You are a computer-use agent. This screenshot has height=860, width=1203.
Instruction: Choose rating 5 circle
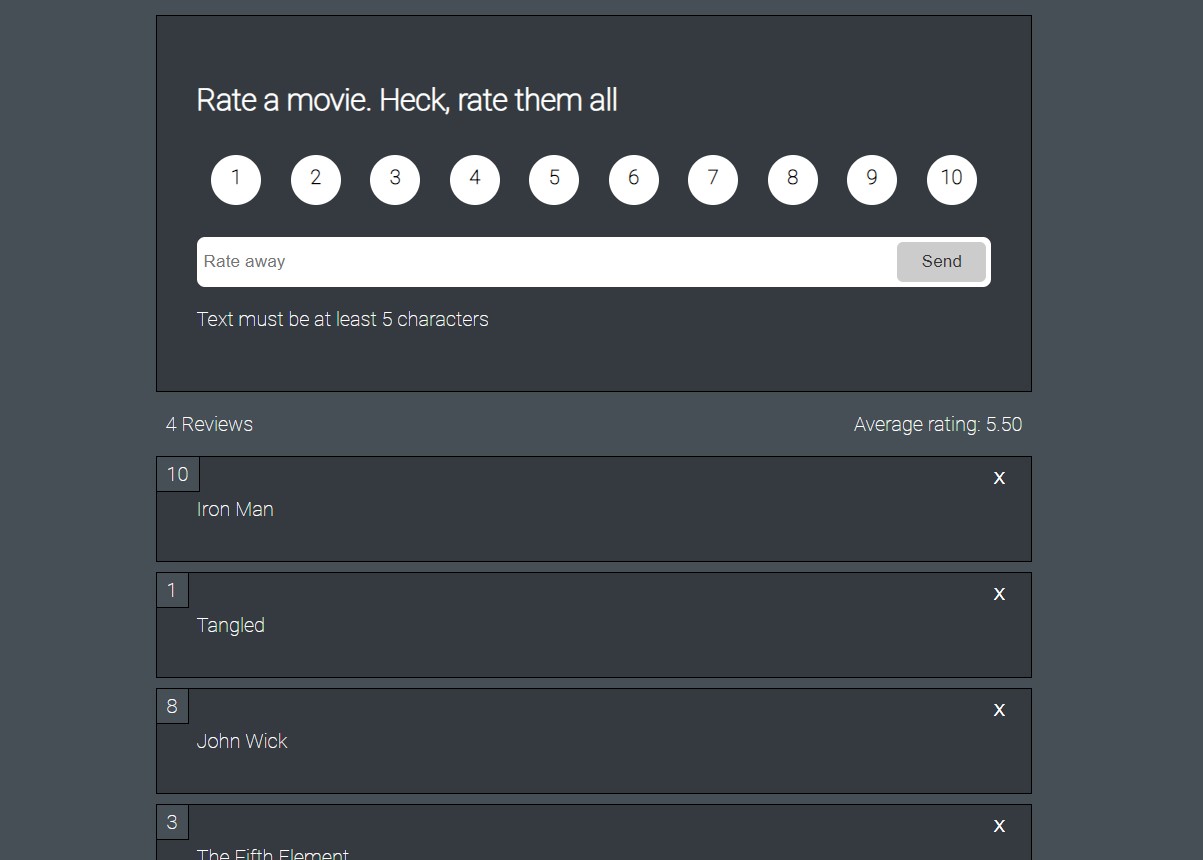pyautogui.click(x=554, y=180)
